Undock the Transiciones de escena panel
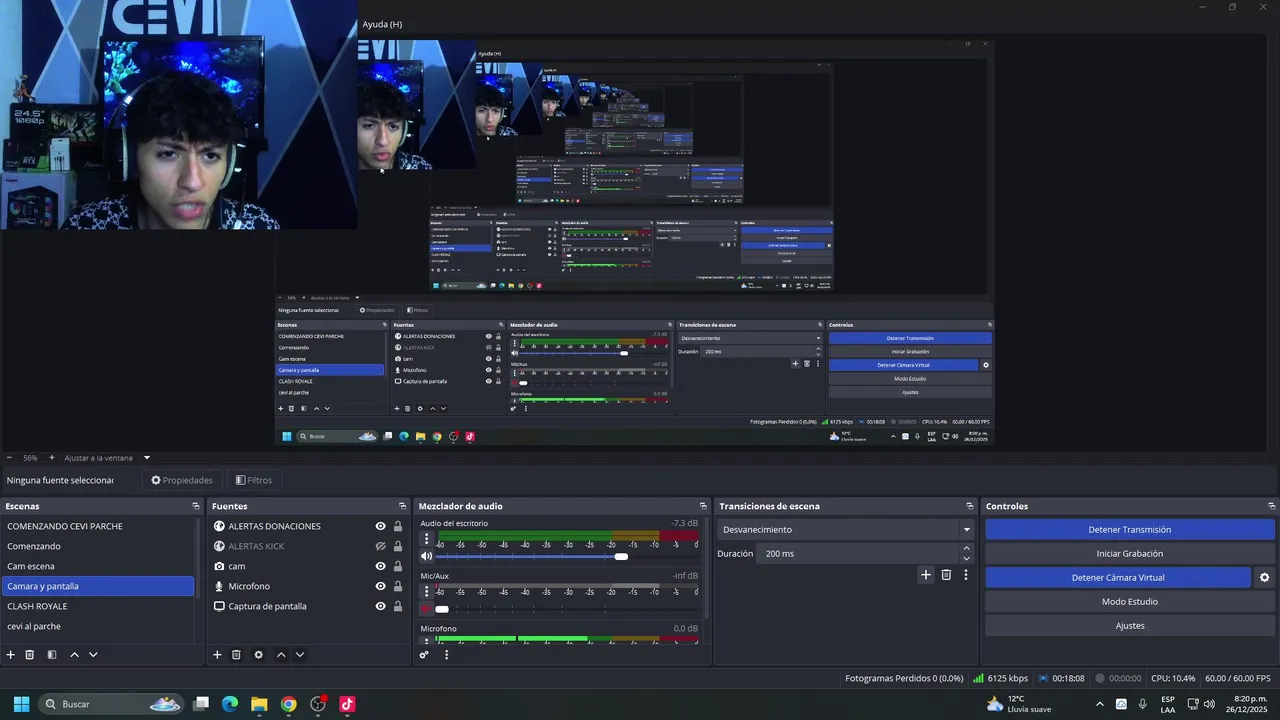This screenshot has width=1280, height=720. [x=969, y=506]
